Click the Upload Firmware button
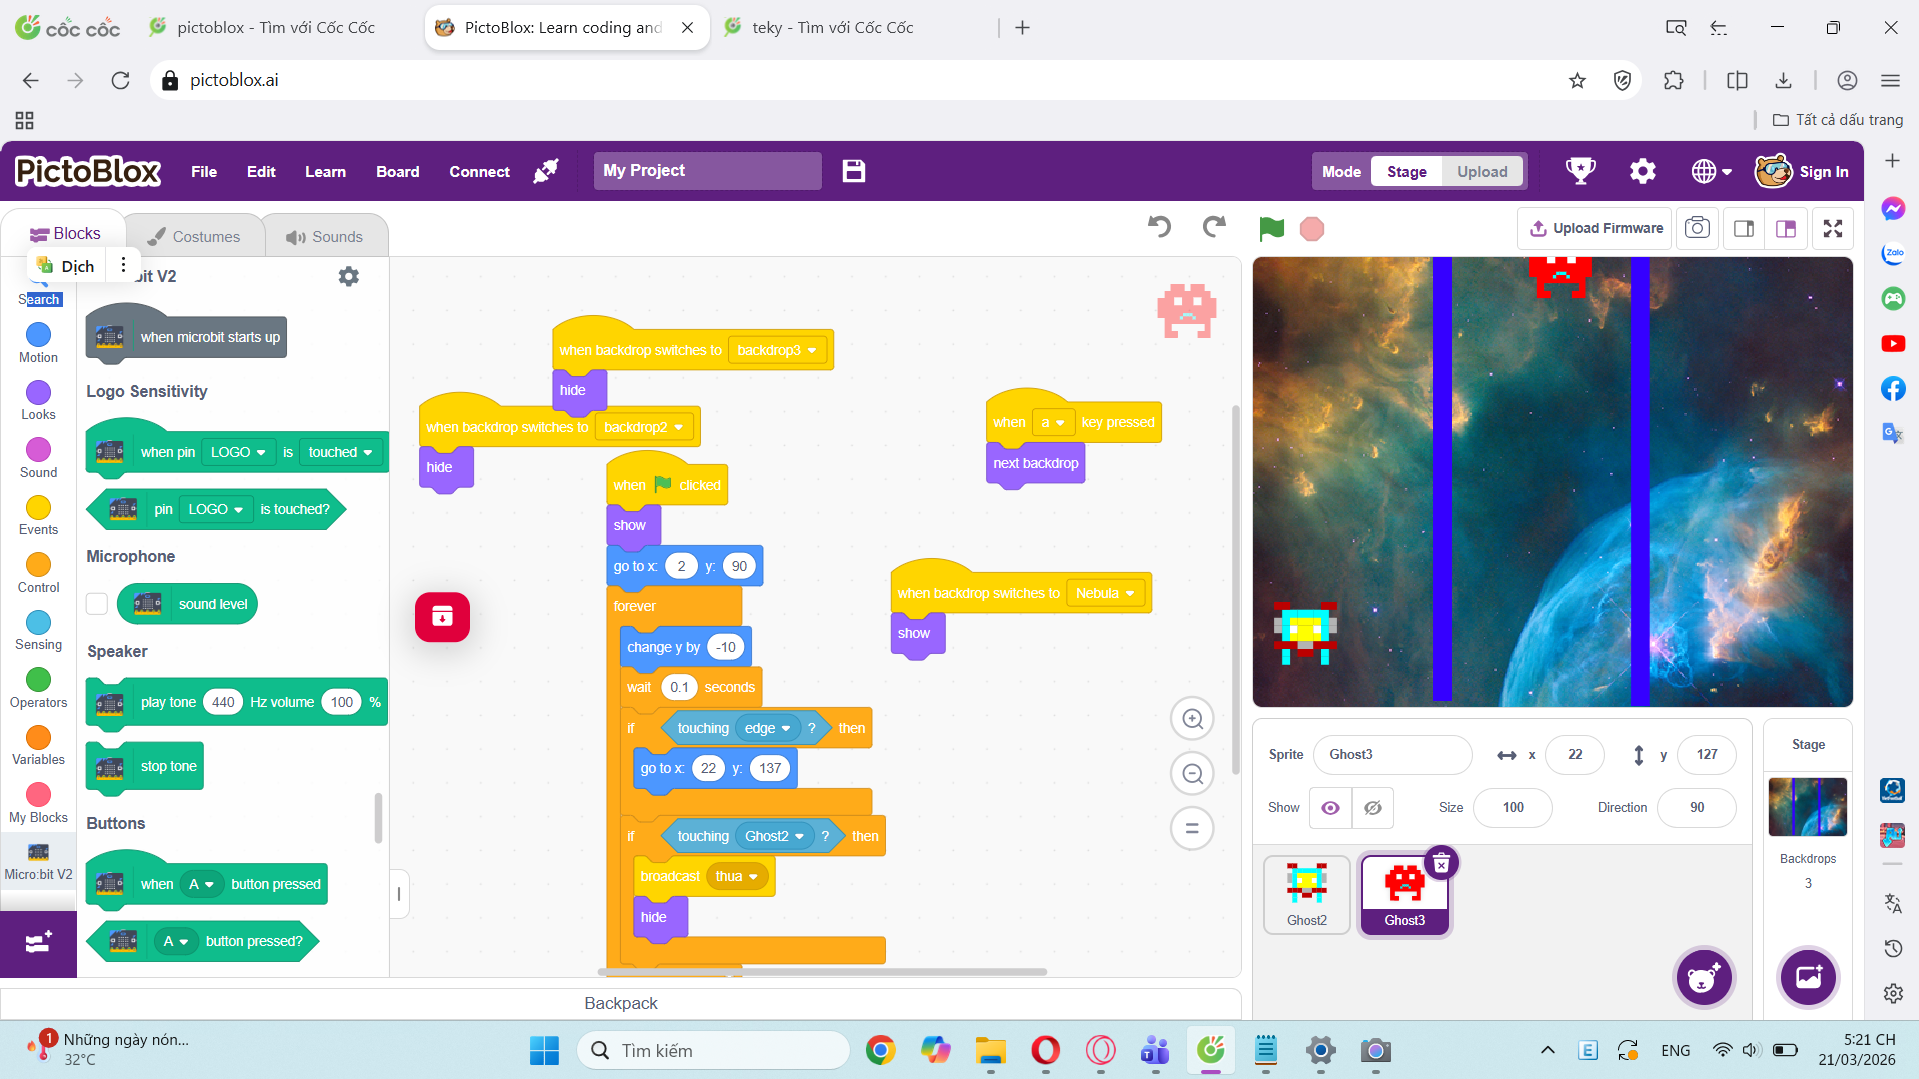The width and height of the screenshot is (1919, 1079). (1596, 229)
